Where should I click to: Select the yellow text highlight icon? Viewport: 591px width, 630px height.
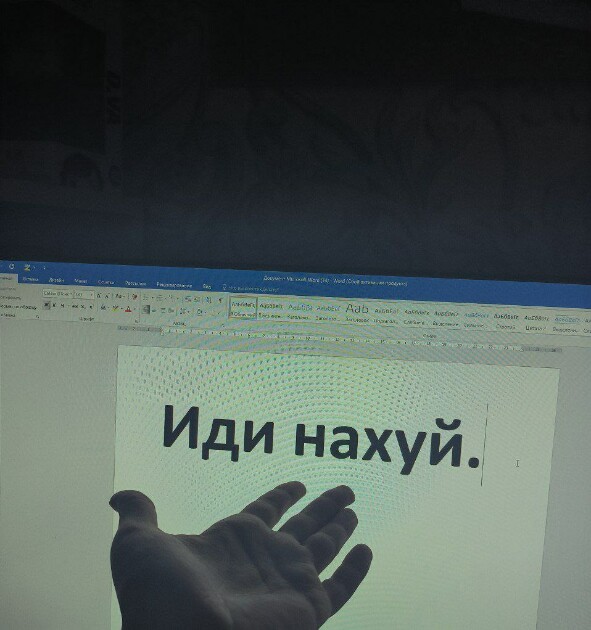(x=116, y=309)
